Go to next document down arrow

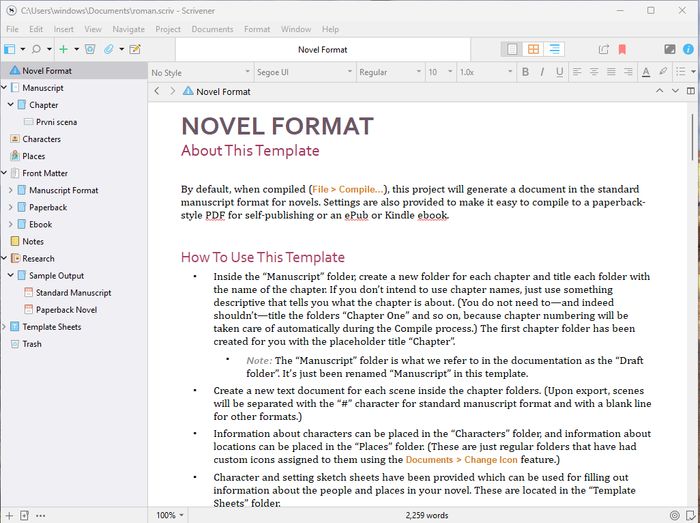(675, 91)
